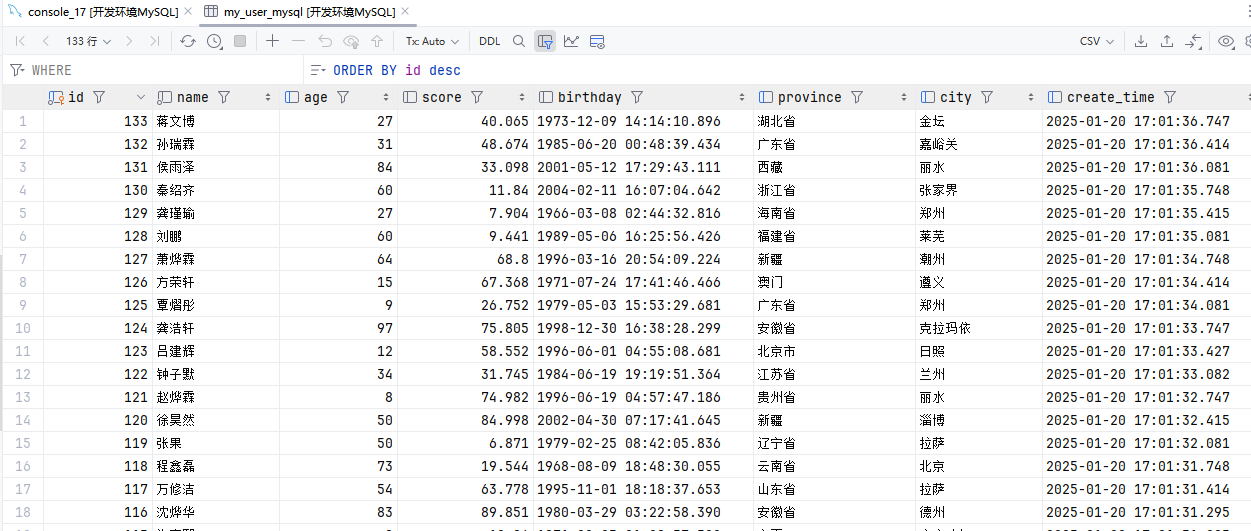Open the chart view icon
Image resolution: width=1251 pixels, height=531 pixels.
pos(571,41)
